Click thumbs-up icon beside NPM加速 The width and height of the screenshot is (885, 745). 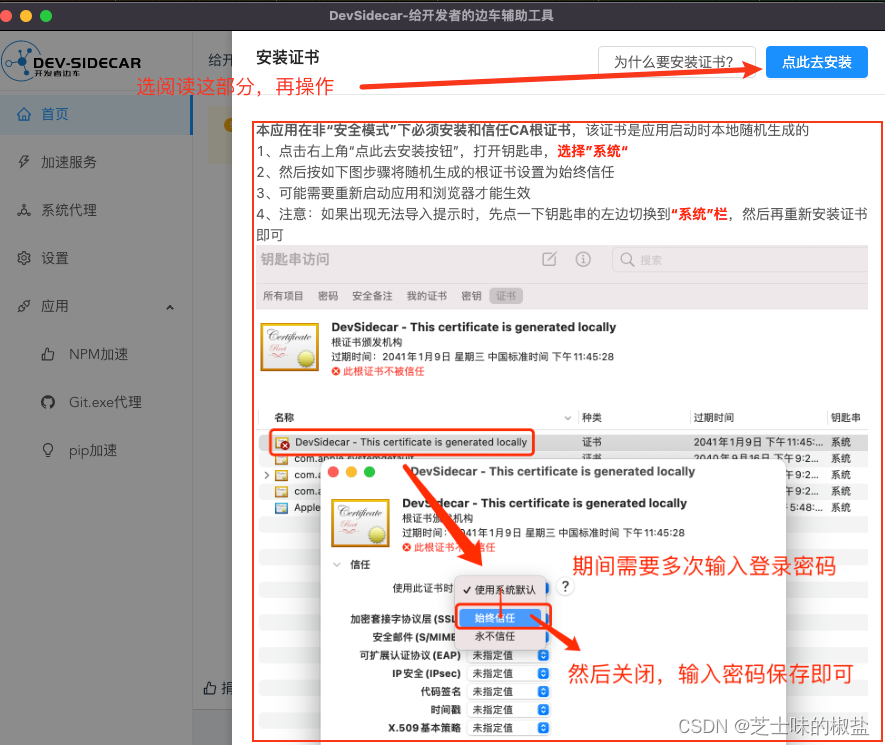(x=48, y=354)
